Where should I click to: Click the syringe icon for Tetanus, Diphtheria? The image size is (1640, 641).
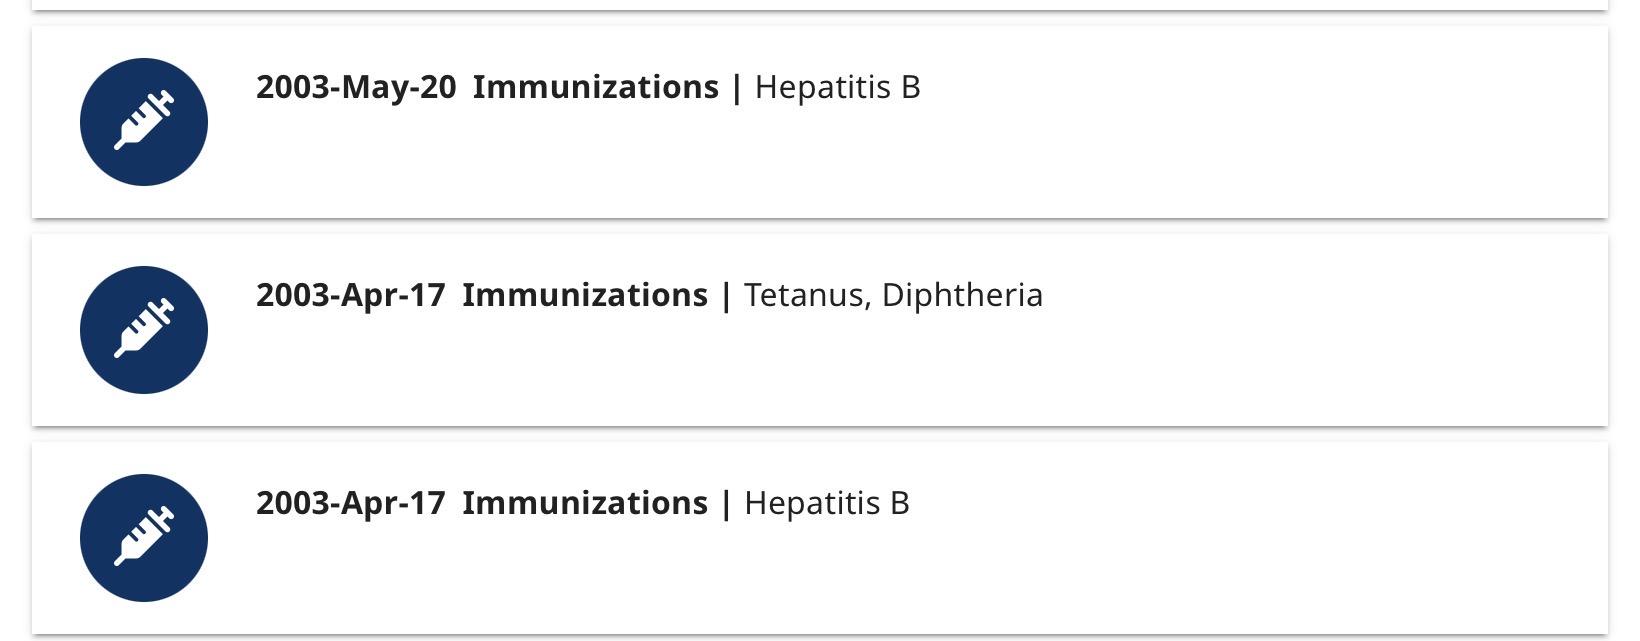(x=144, y=330)
